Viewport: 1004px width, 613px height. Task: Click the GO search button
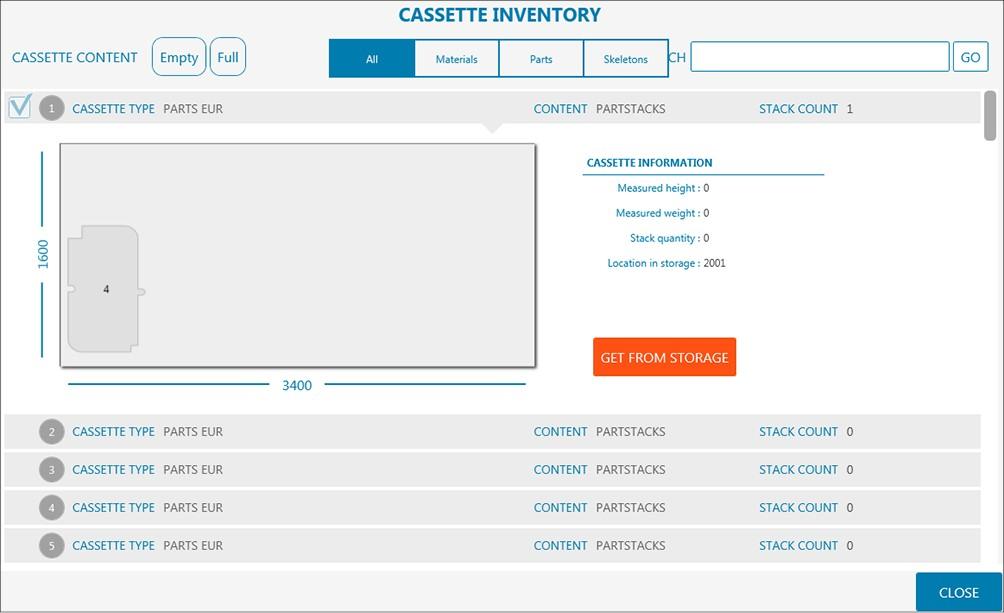click(970, 57)
